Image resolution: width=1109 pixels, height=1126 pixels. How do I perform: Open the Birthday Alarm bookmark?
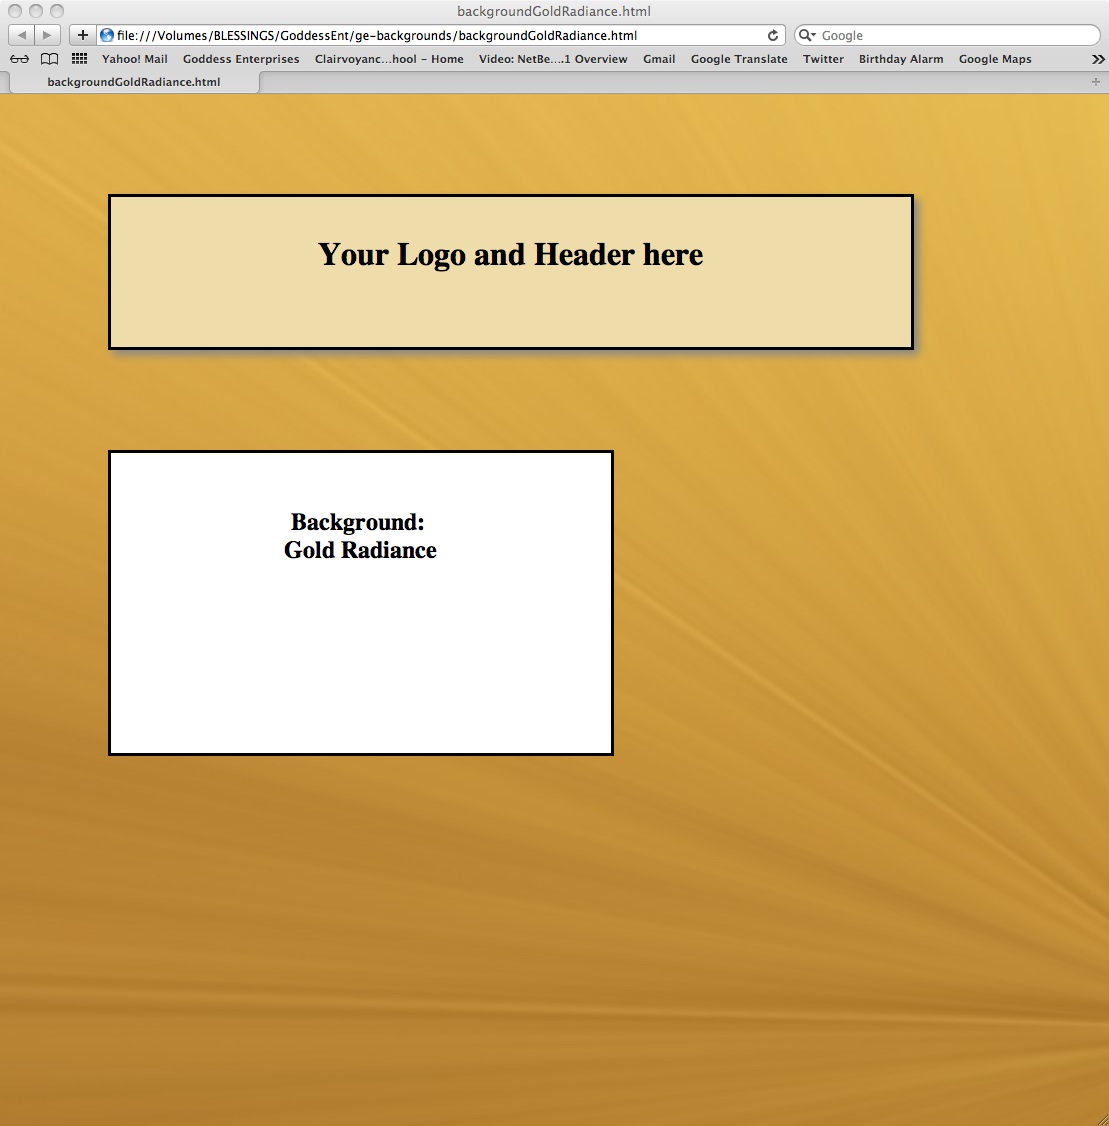[901, 59]
